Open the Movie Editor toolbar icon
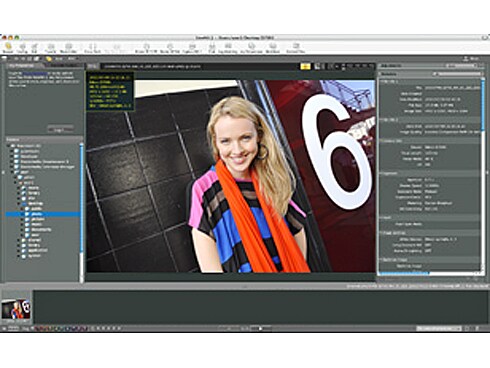 tap(68, 48)
